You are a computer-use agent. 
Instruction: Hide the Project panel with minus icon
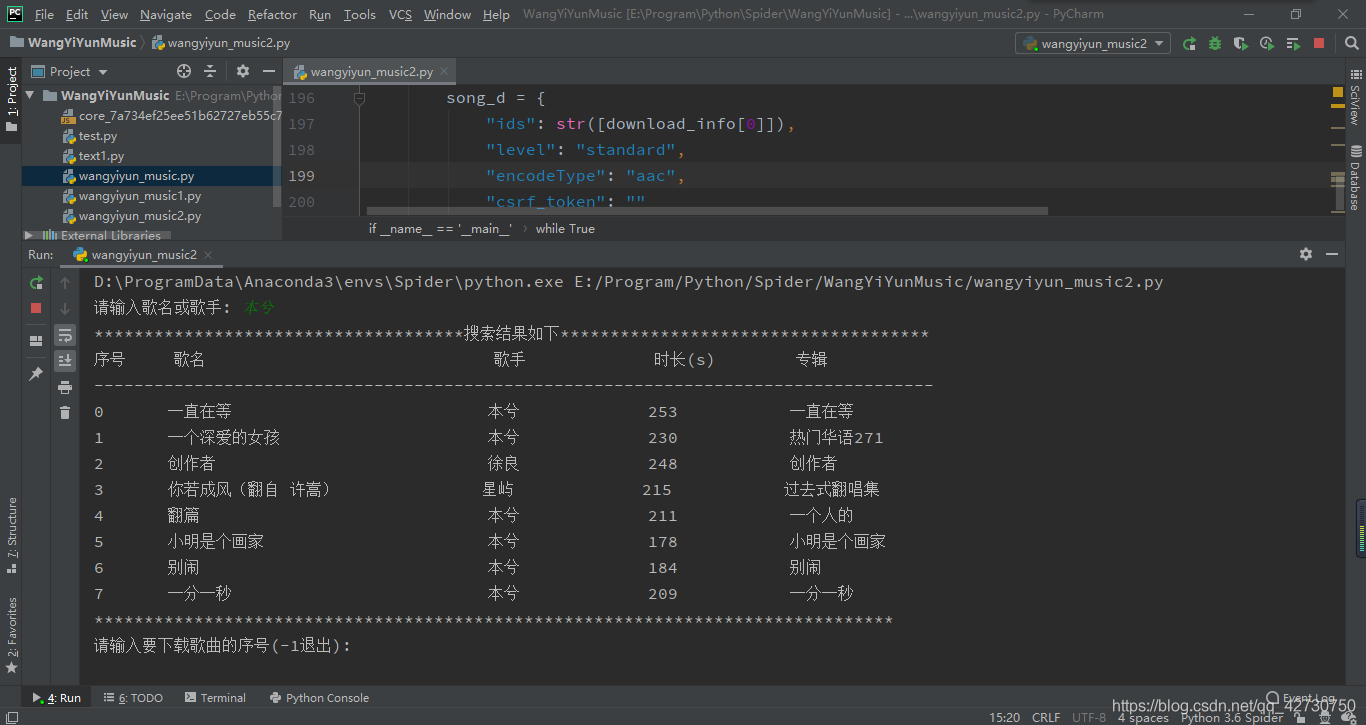point(269,71)
